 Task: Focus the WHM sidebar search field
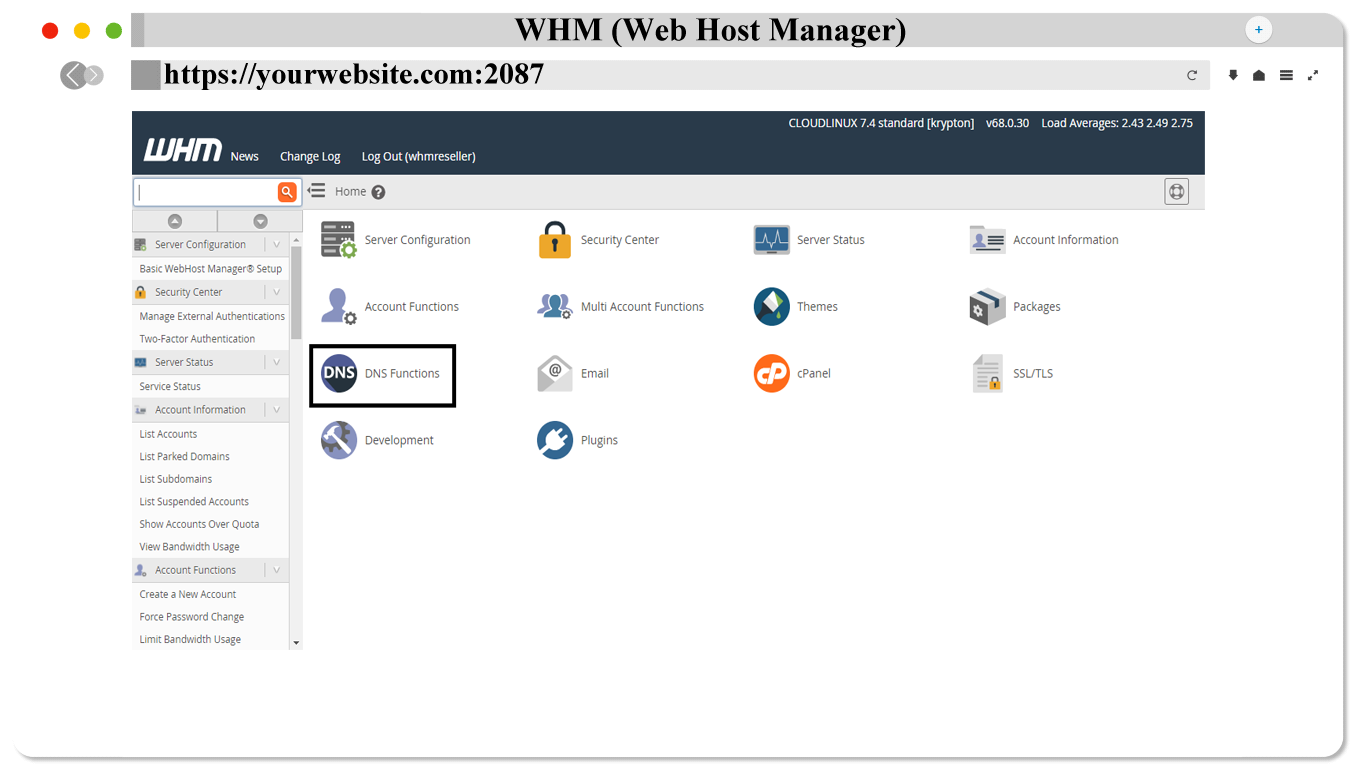point(206,192)
